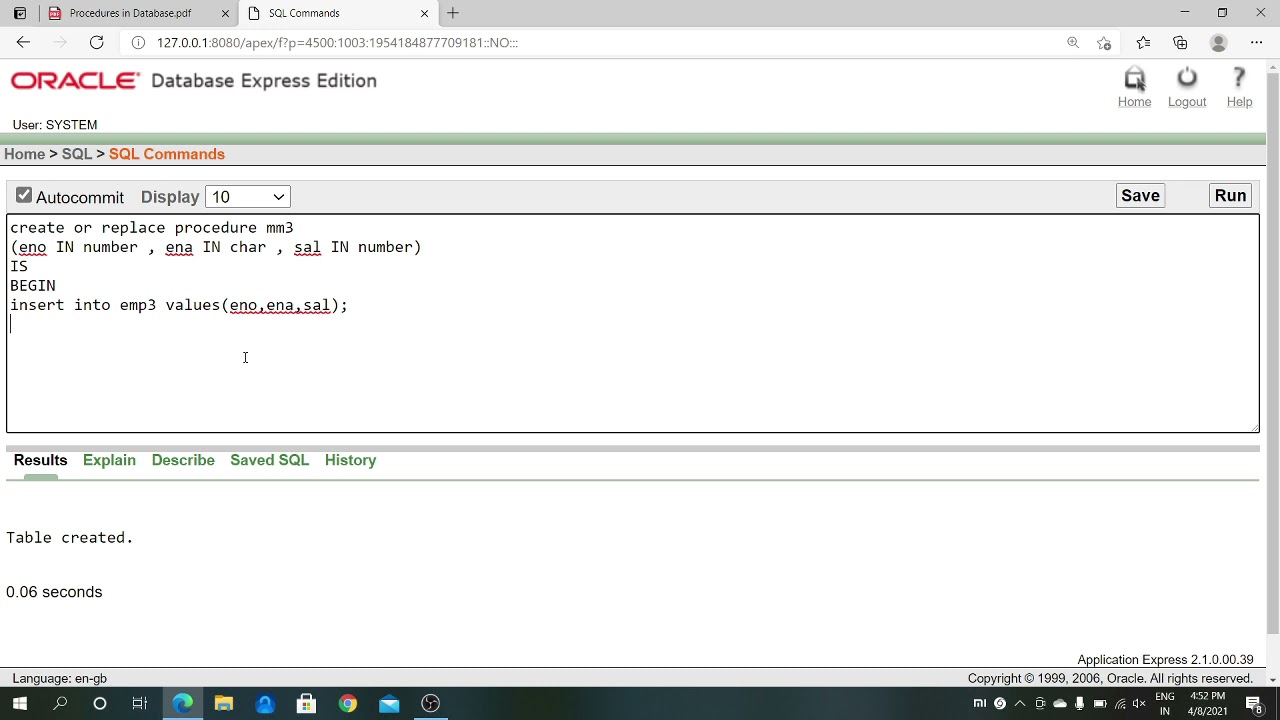The image size is (1280, 720).
Task: Open Google Chrome from taskbar
Action: click(347, 704)
